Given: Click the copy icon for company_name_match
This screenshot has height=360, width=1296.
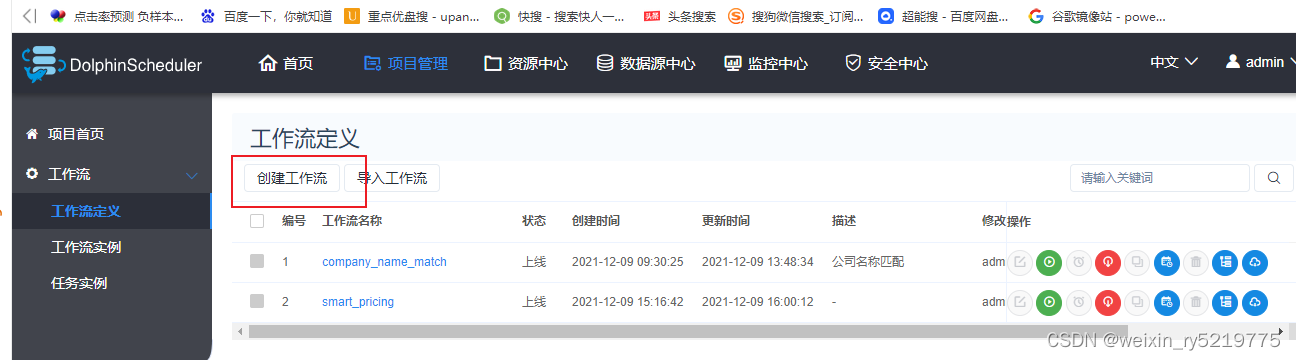Looking at the screenshot, I should pos(1136,262).
